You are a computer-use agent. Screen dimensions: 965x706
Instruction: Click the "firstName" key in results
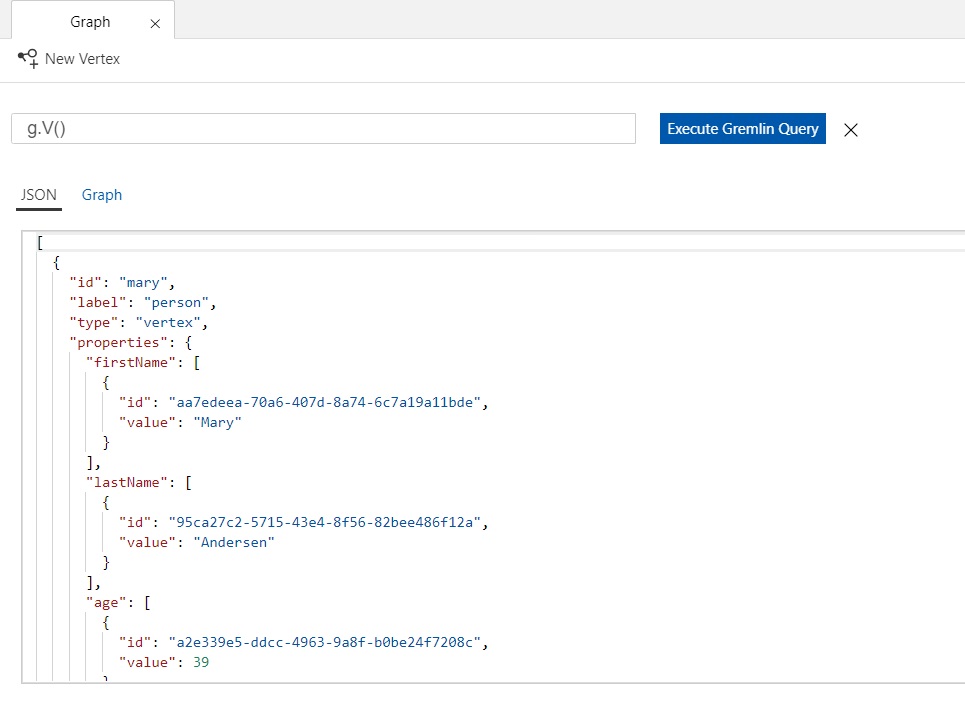125,362
